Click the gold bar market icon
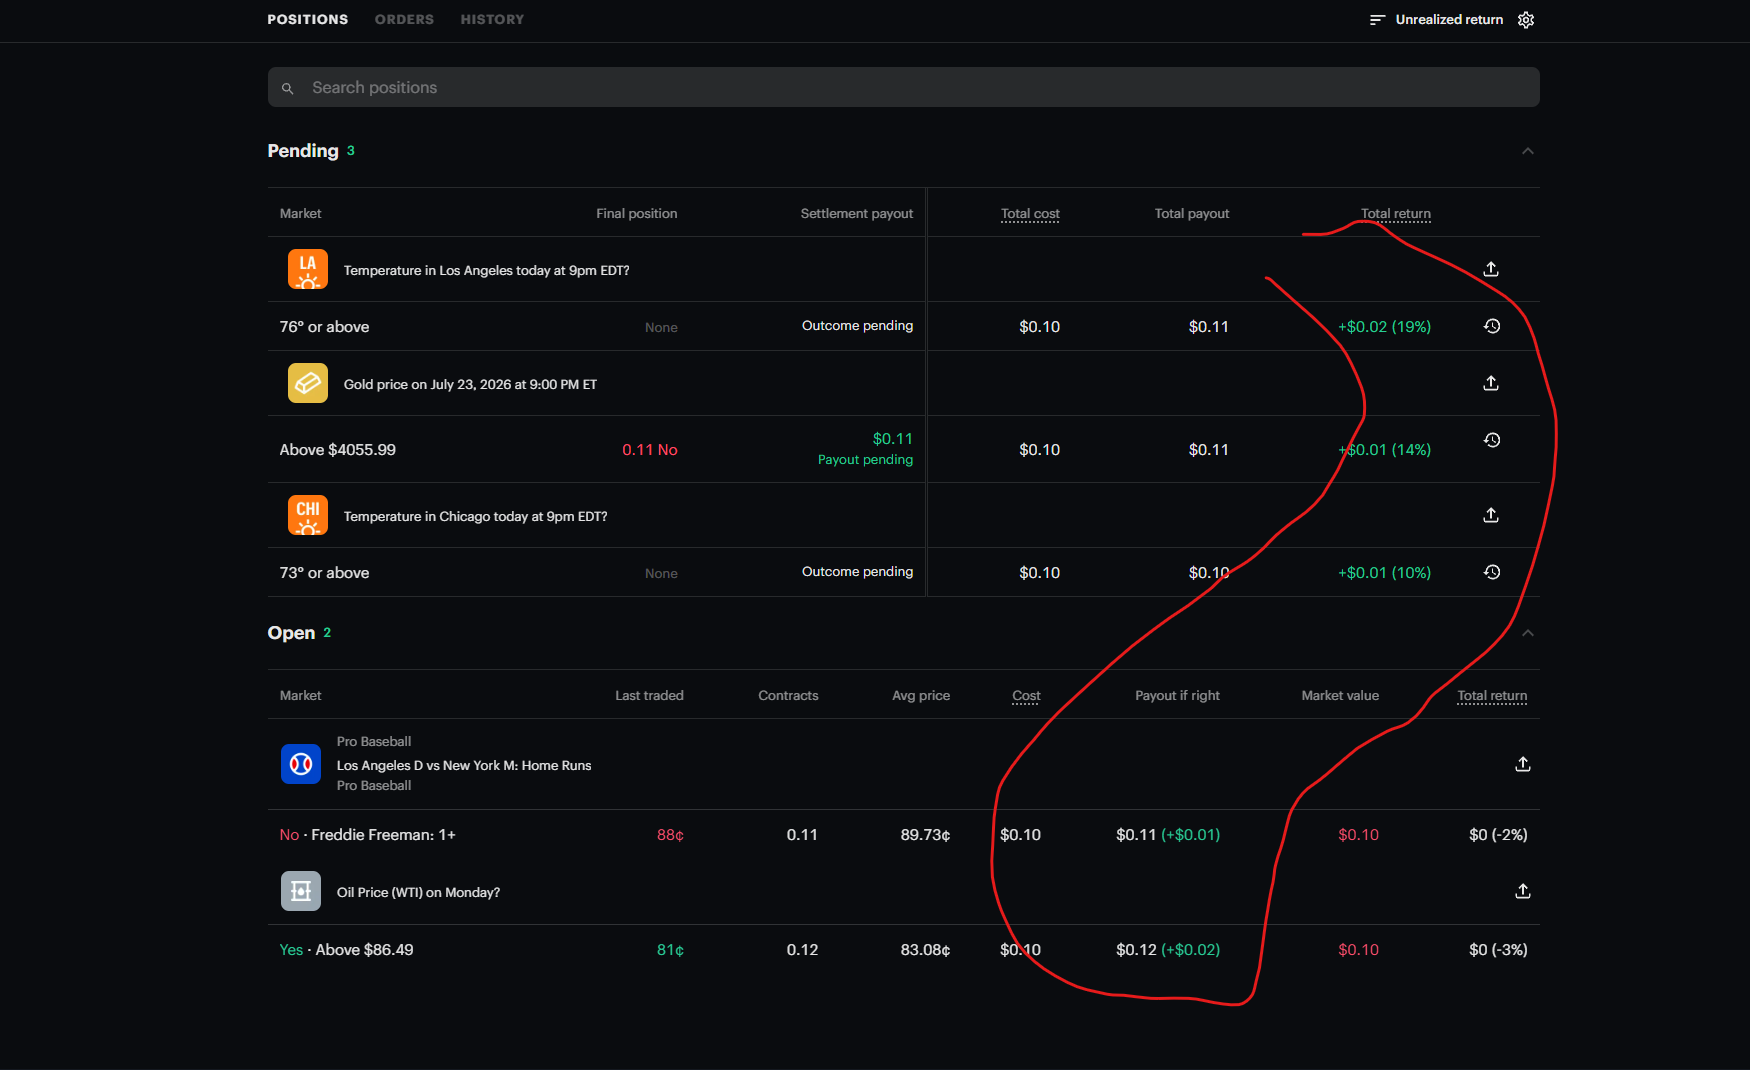The width and height of the screenshot is (1750, 1070). coord(308,384)
